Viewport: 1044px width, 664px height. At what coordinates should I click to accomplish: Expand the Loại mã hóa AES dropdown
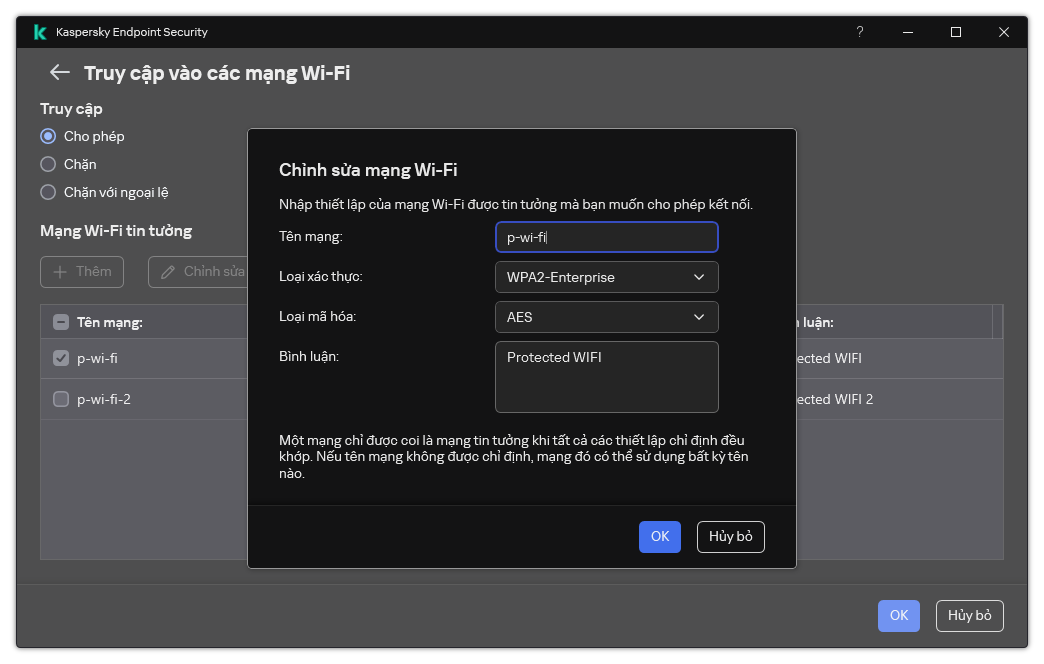point(606,317)
